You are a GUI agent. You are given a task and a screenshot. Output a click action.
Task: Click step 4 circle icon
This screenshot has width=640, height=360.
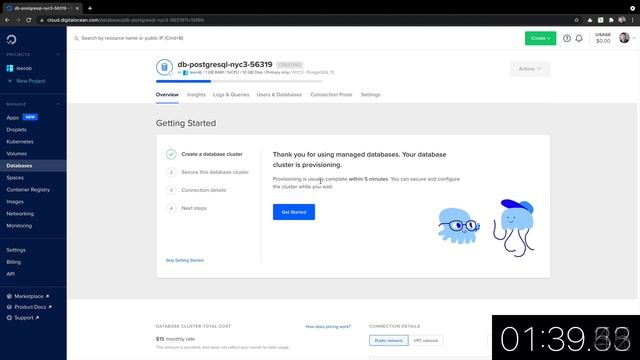(171, 208)
